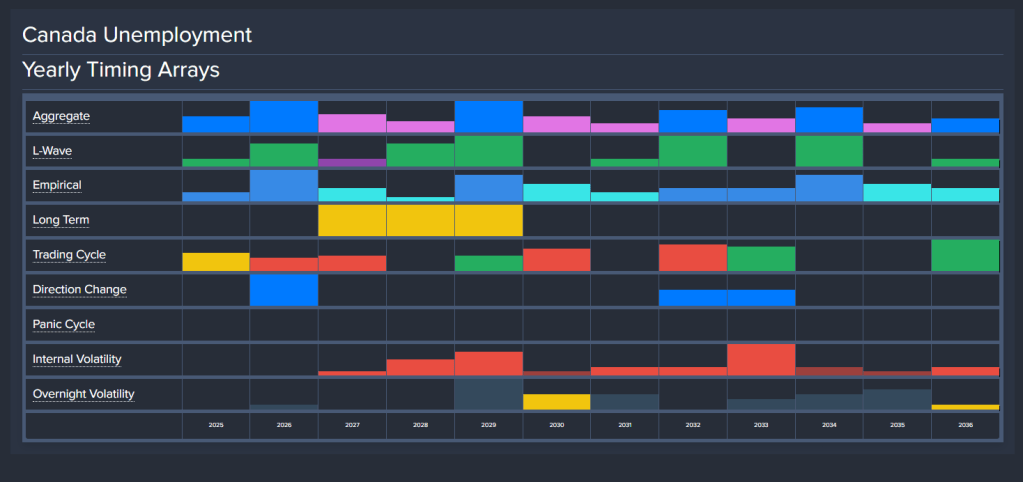Click the Empirical blue bar for 2034
1023x482 pixels.
829,188
